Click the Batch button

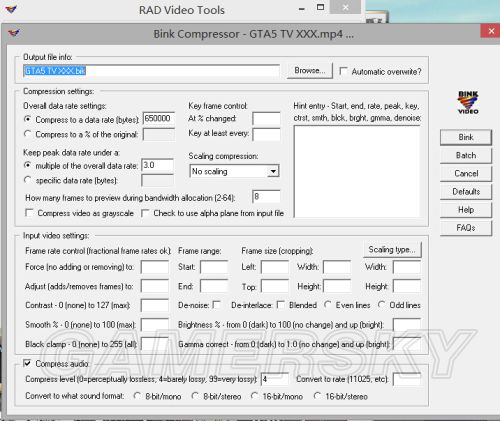[466, 155]
